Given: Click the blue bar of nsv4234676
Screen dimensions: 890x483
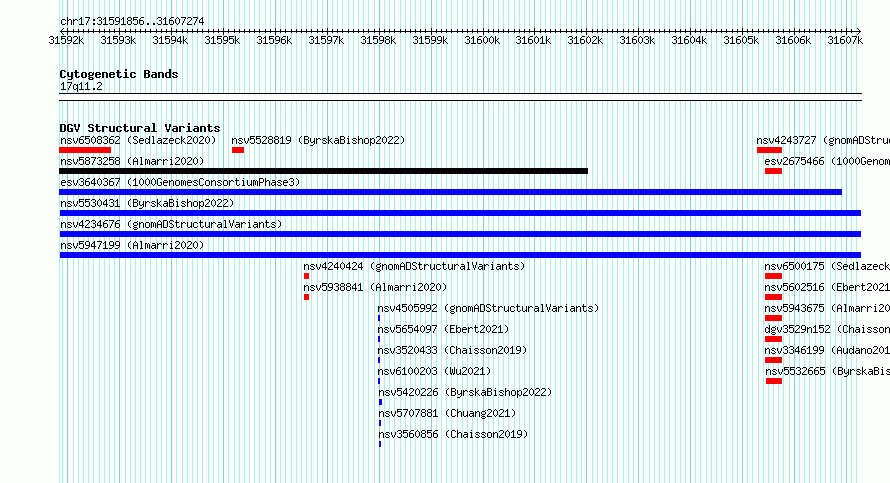Looking at the screenshot, I should pos(460,234).
